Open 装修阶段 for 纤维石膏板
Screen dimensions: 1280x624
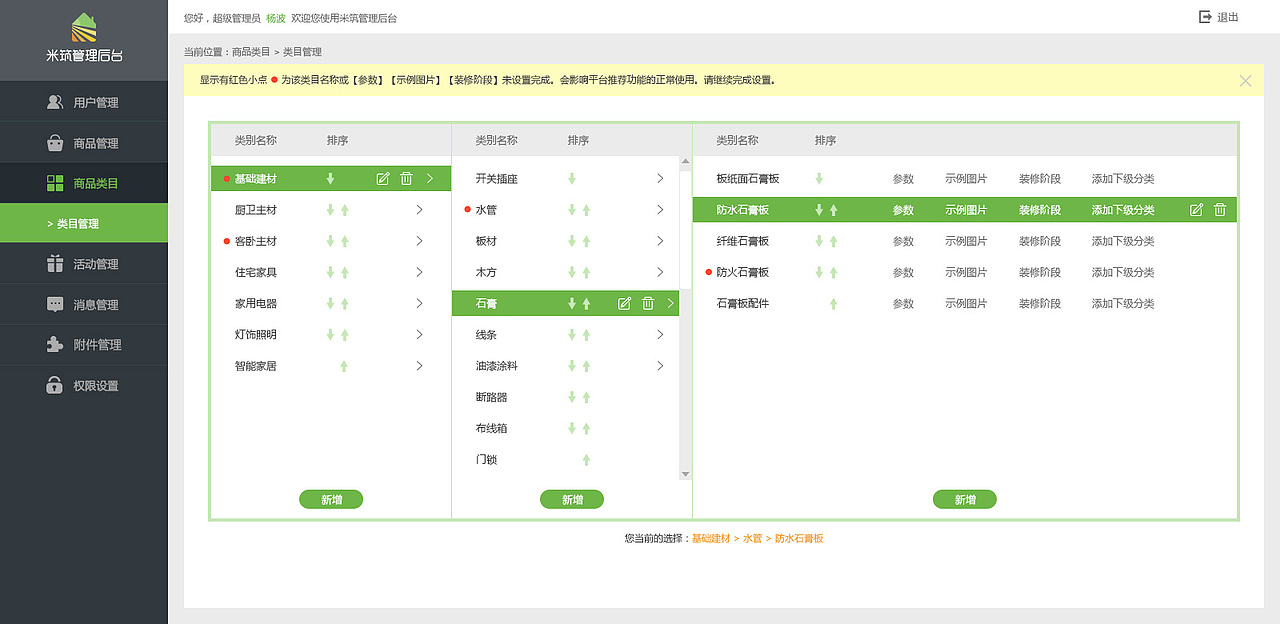(1040, 241)
